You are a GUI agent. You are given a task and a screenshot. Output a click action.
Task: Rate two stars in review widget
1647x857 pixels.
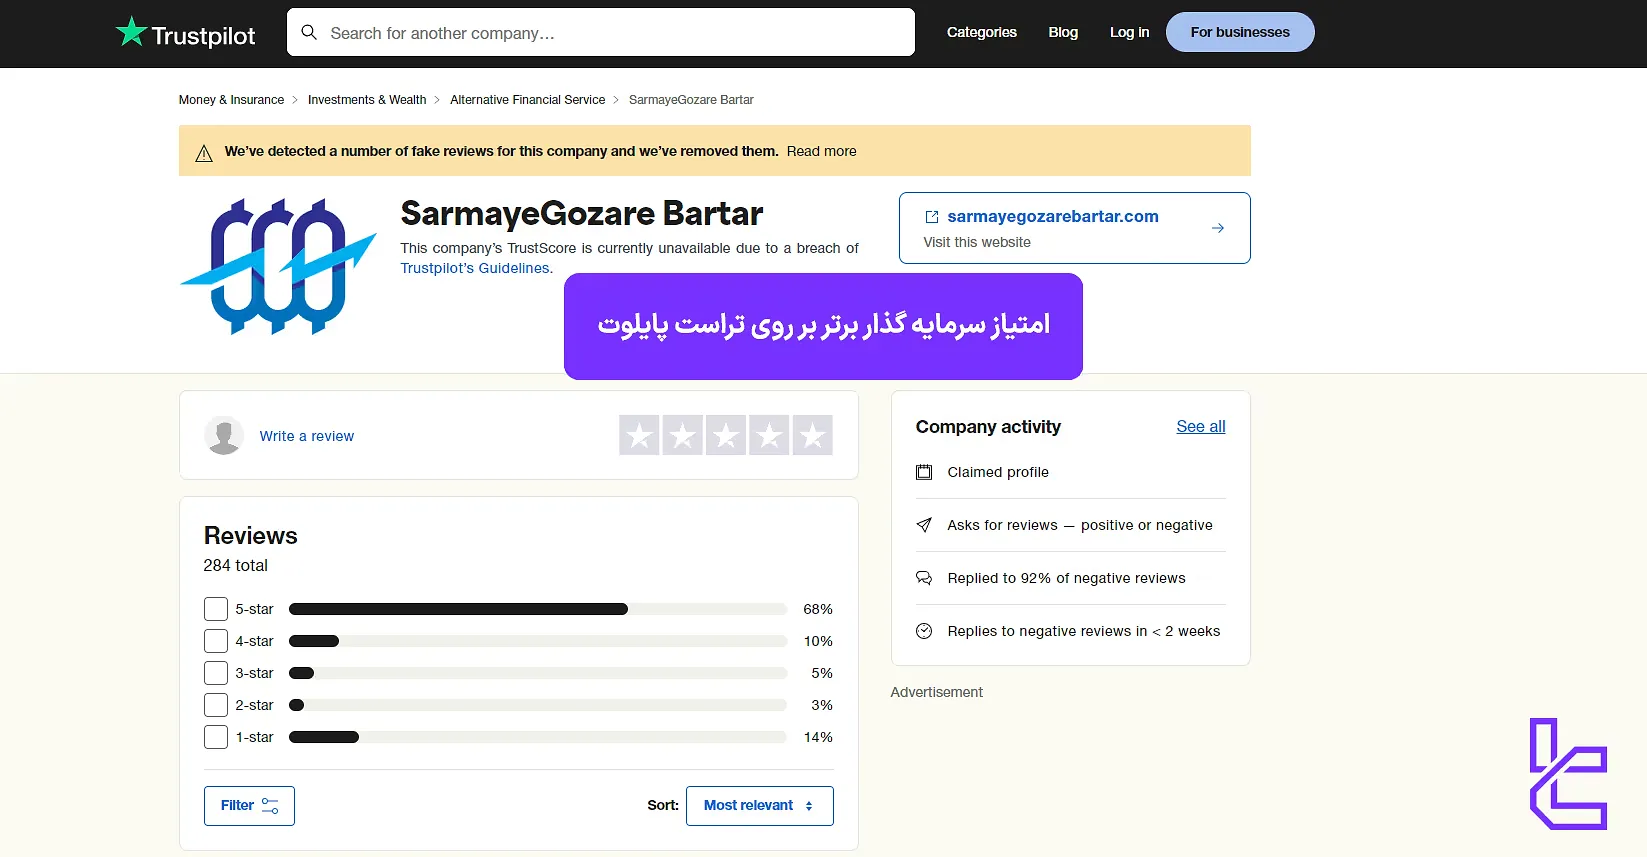(682, 435)
